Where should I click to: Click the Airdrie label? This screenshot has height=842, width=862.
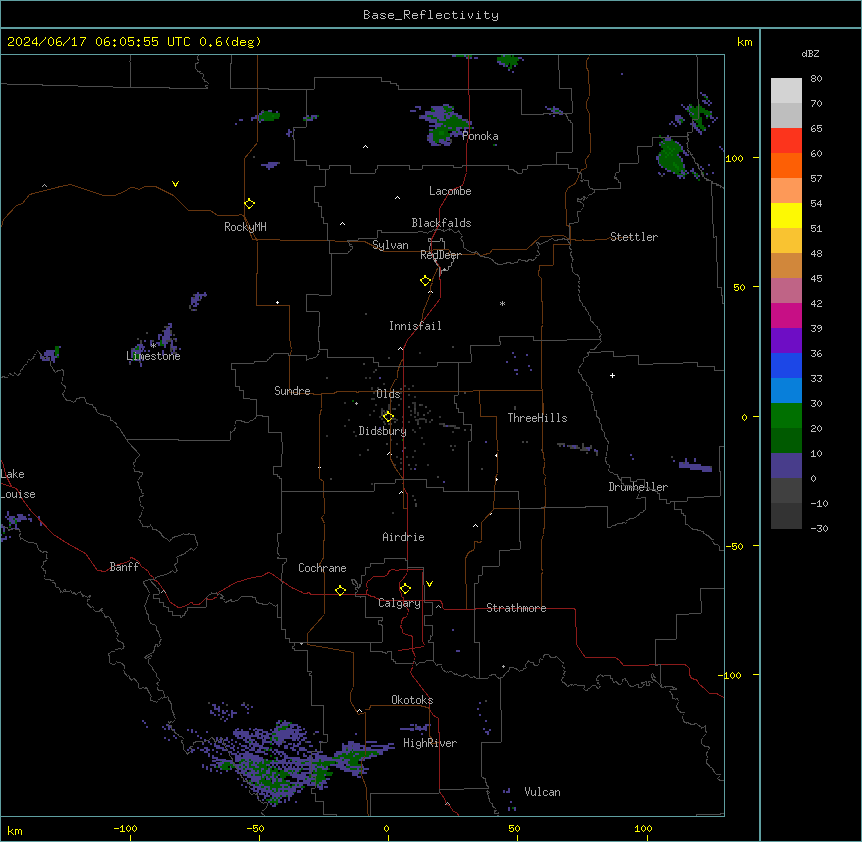point(403,537)
